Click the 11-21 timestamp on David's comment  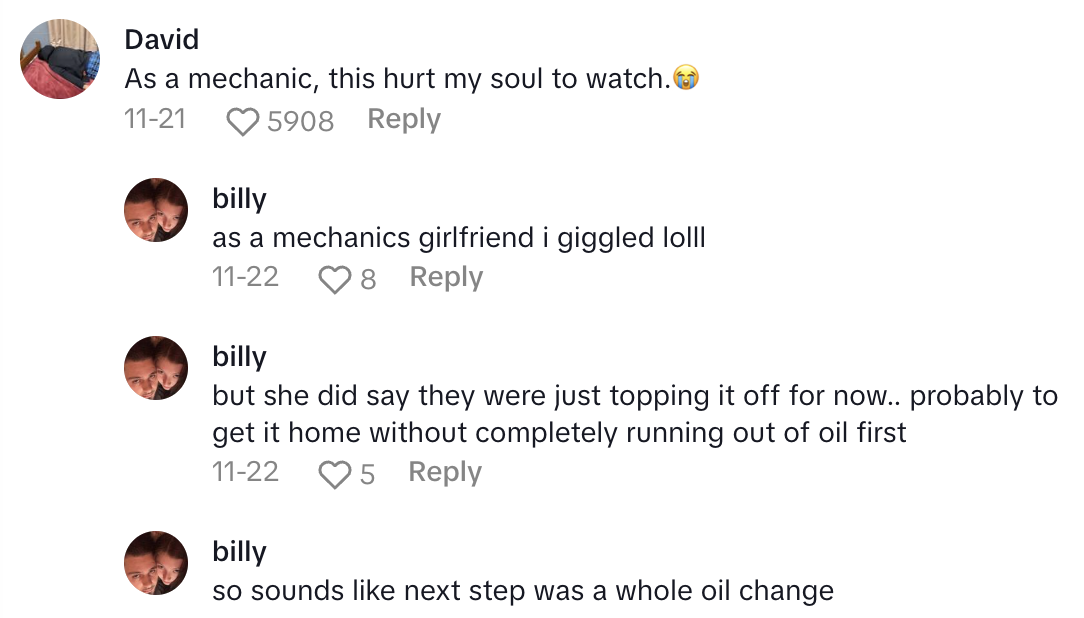pyautogui.click(x=155, y=119)
